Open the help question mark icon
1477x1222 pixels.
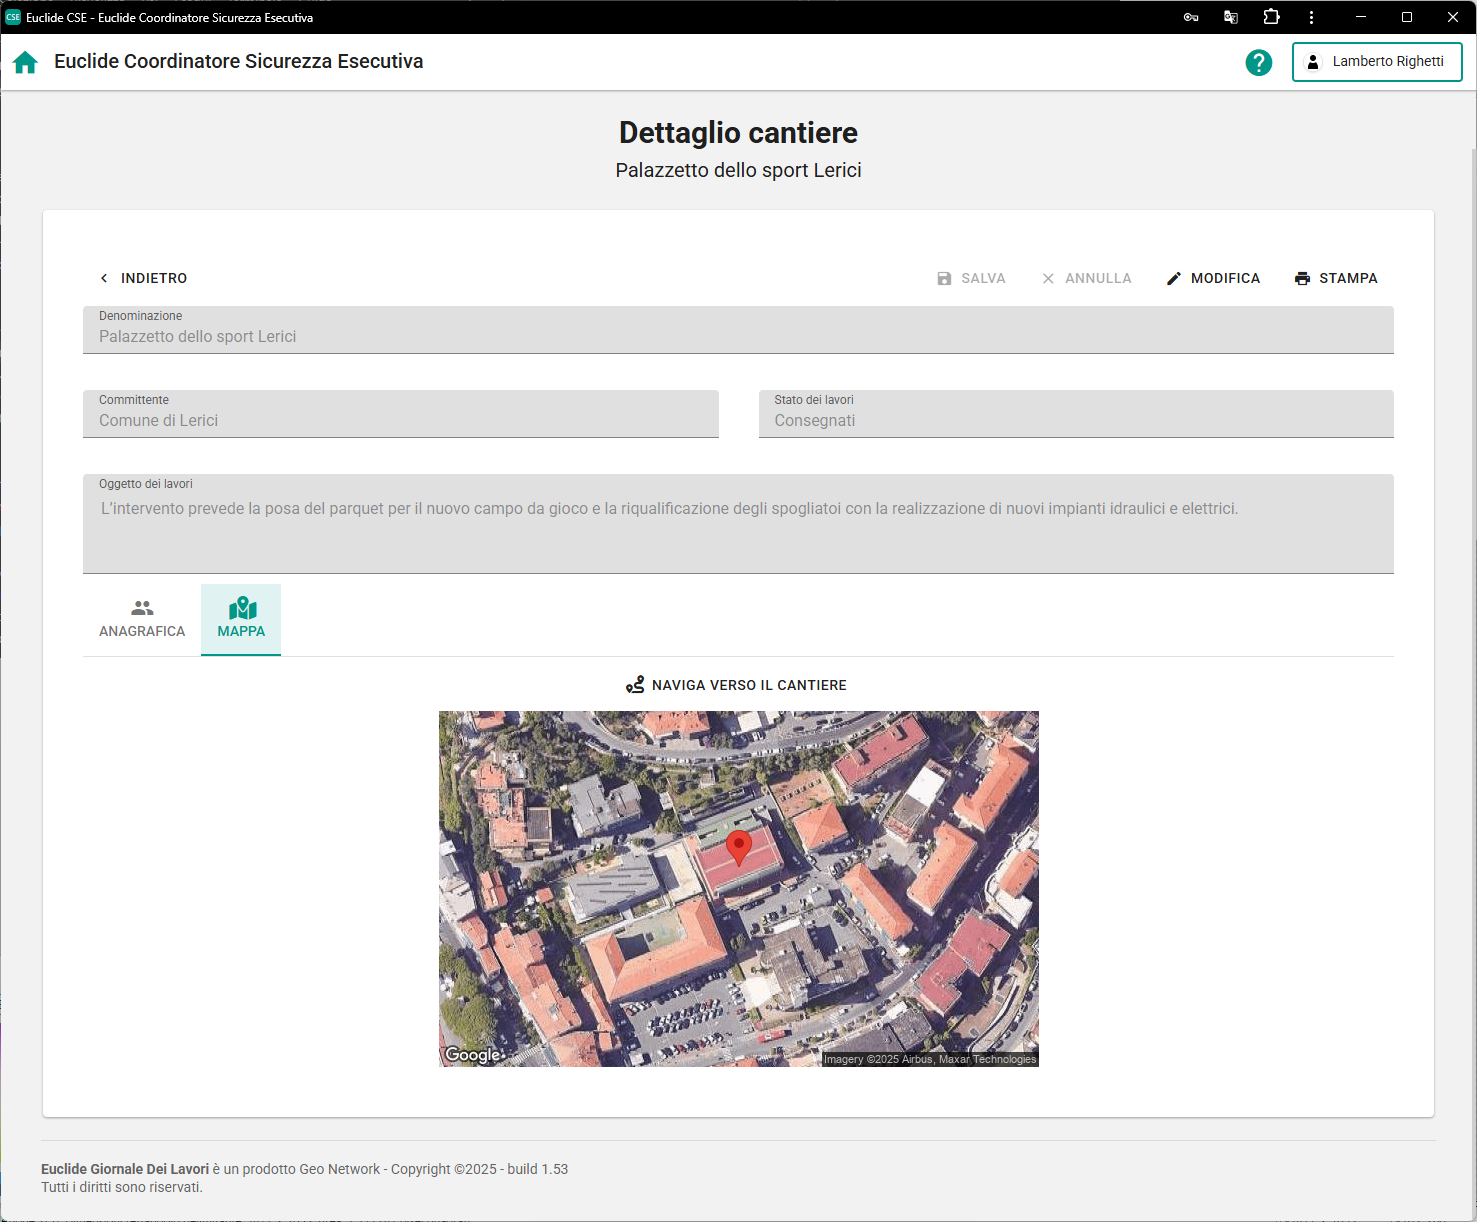1258,62
